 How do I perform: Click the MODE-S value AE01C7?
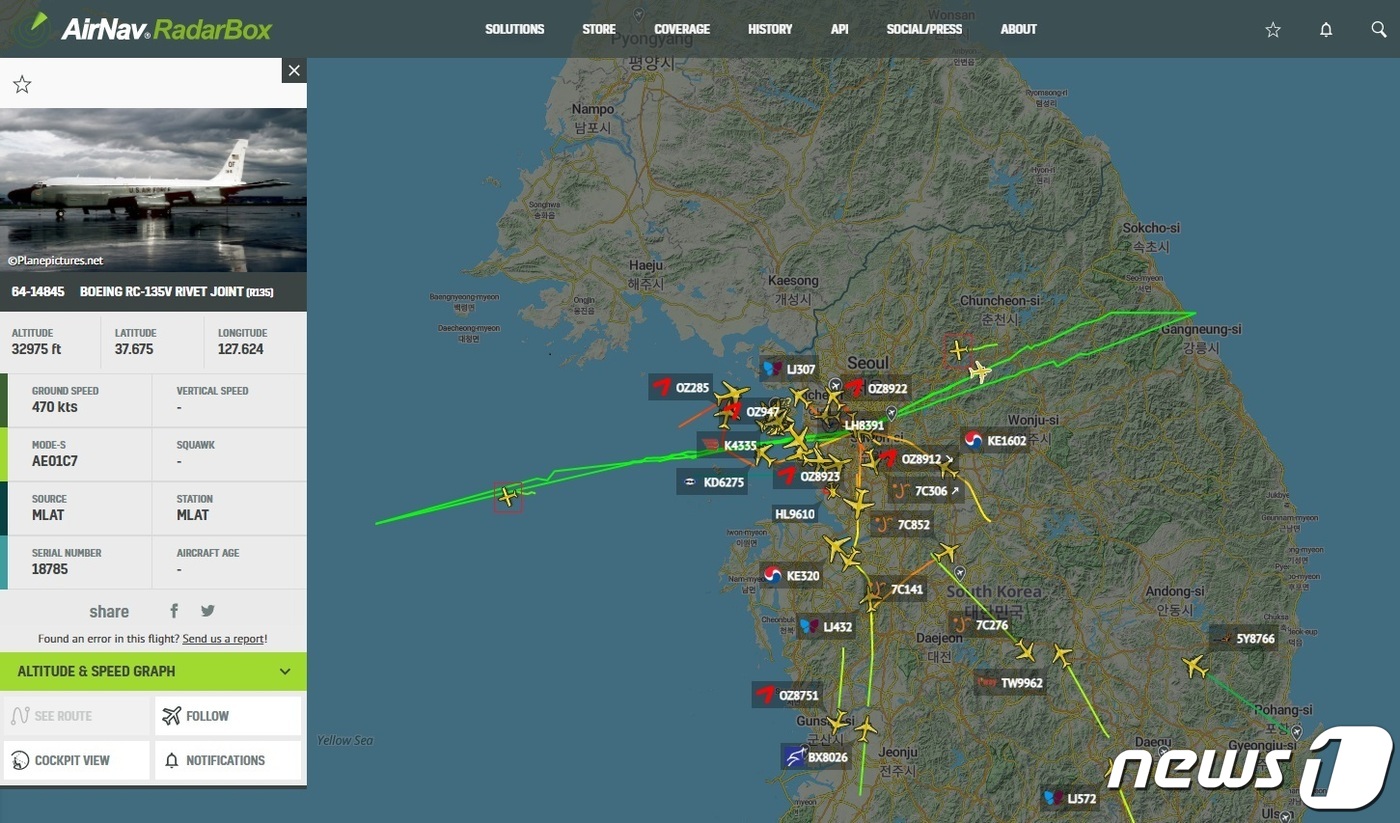pos(55,461)
